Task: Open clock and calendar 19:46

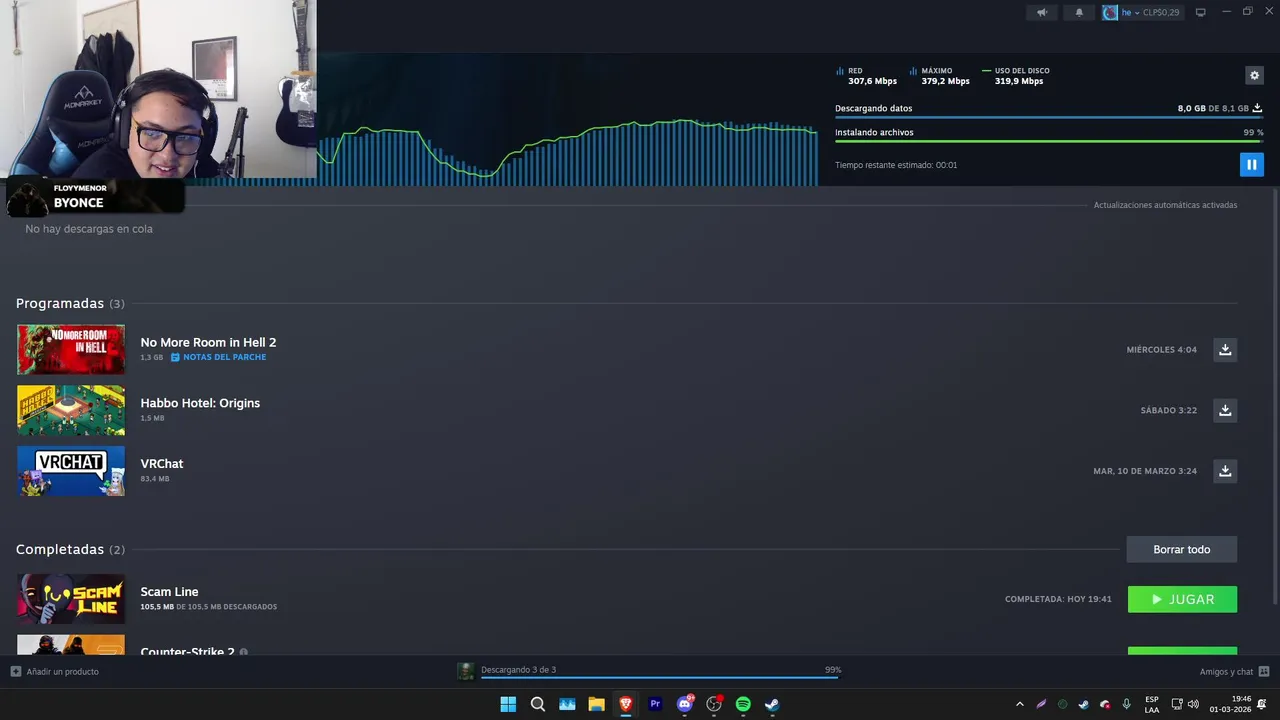Action: point(1230,704)
